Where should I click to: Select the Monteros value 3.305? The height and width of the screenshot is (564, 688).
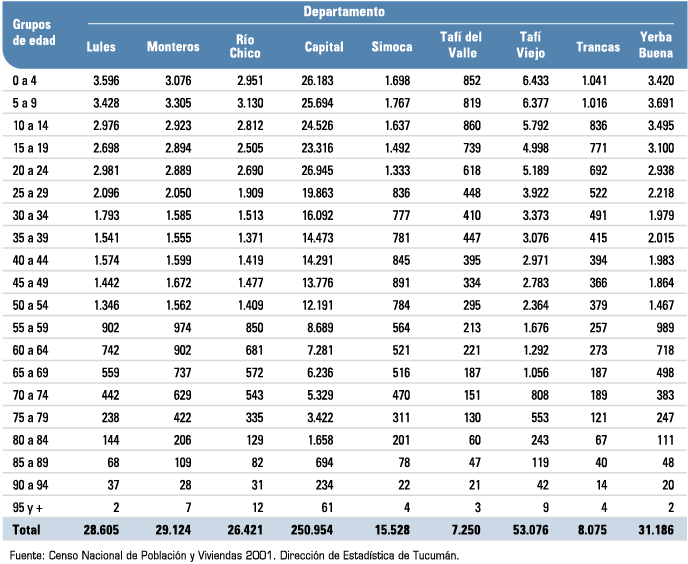click(178, 103)
